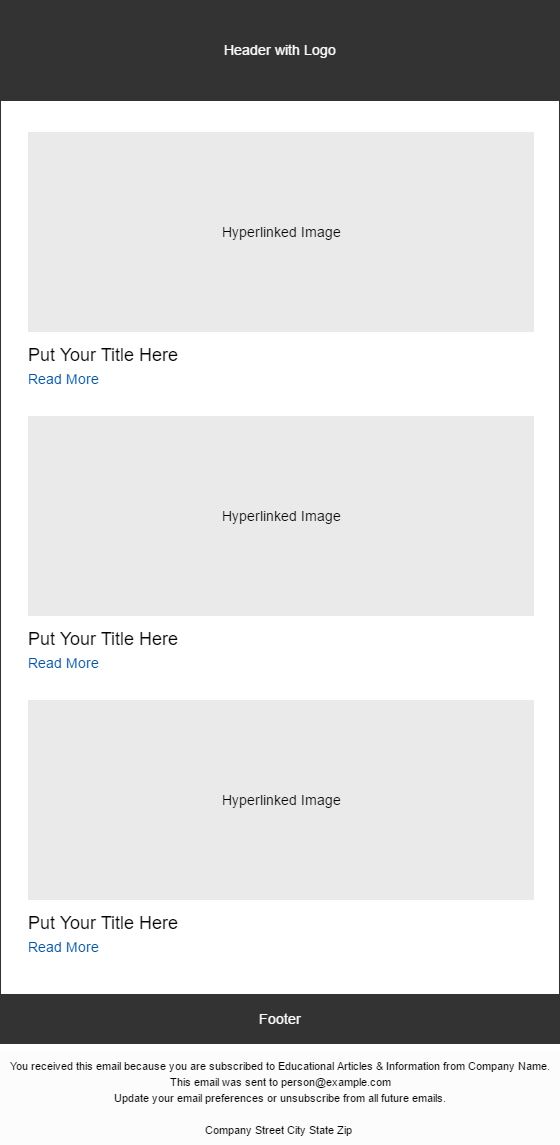Viewport: 560px width, 1145px height.
Task: Click the Company Street City State Zip address
Action: pos(278,1130)
